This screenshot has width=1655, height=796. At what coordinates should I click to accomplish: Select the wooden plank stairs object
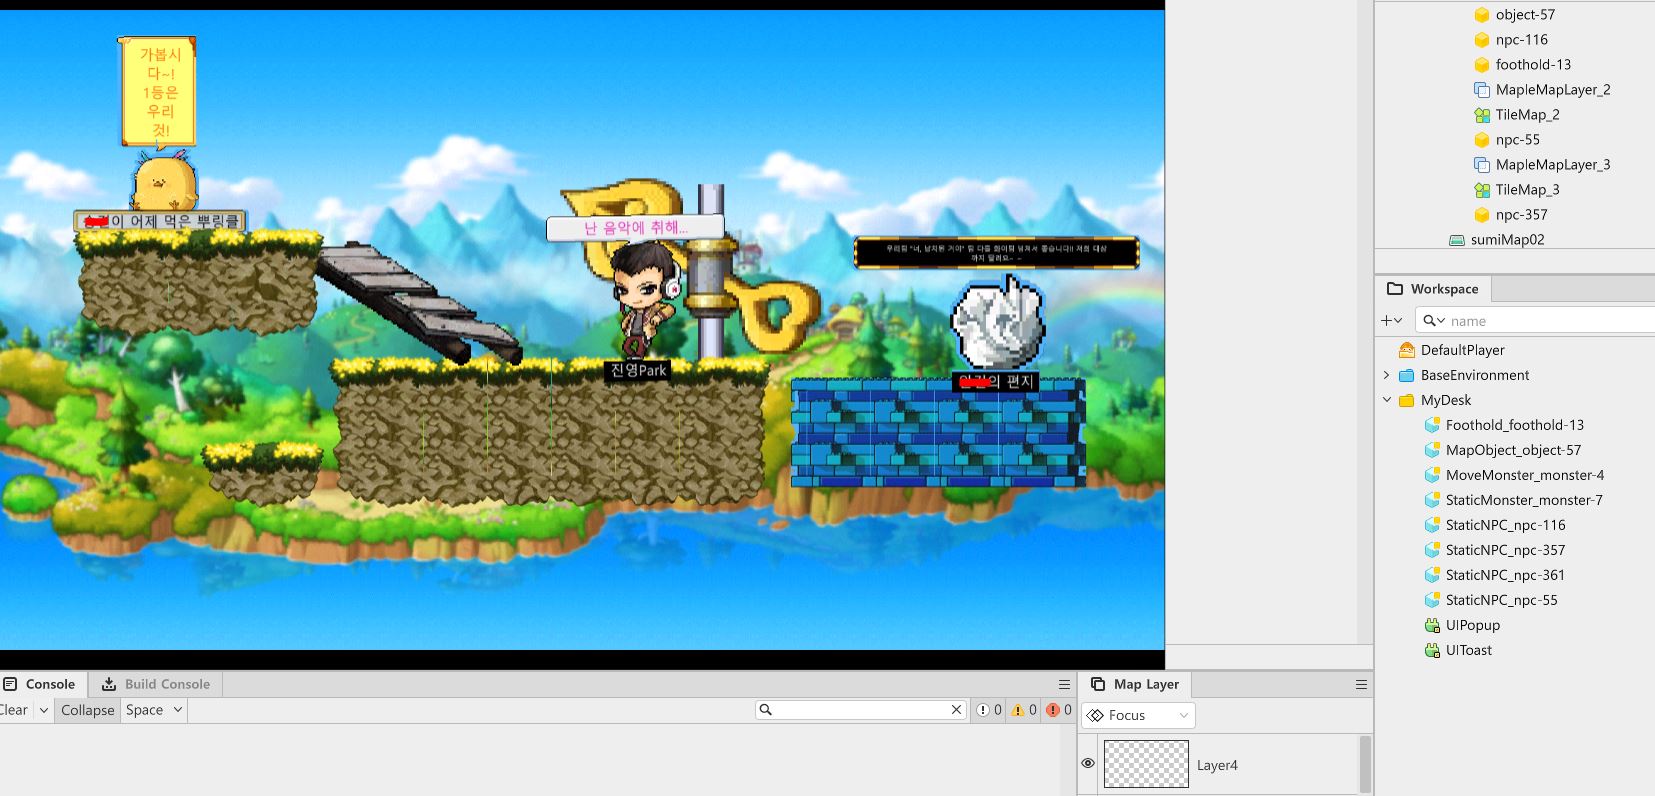pos(420,303)
